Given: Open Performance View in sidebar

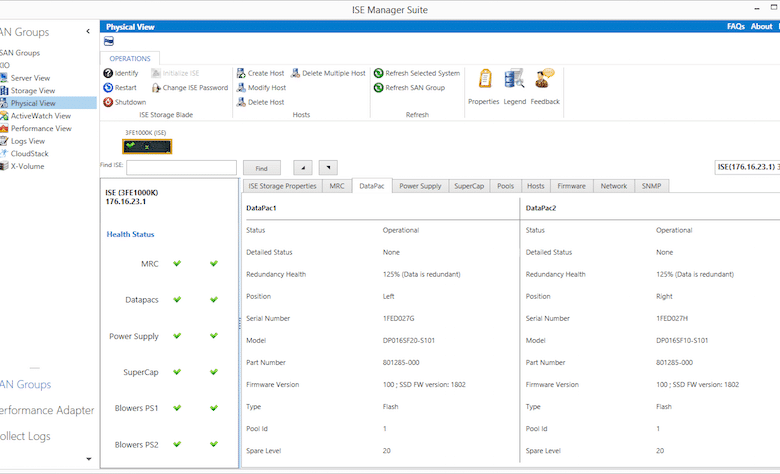Looking at the screenshot, I should 41,128.
